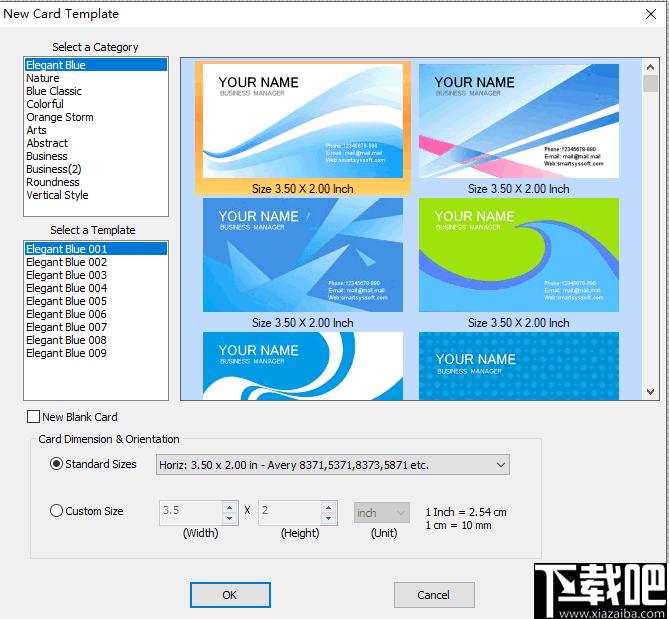Expand the inch unit dropdown
The image size is (669, 619).
pyautogui.click(x=382, y=512)
